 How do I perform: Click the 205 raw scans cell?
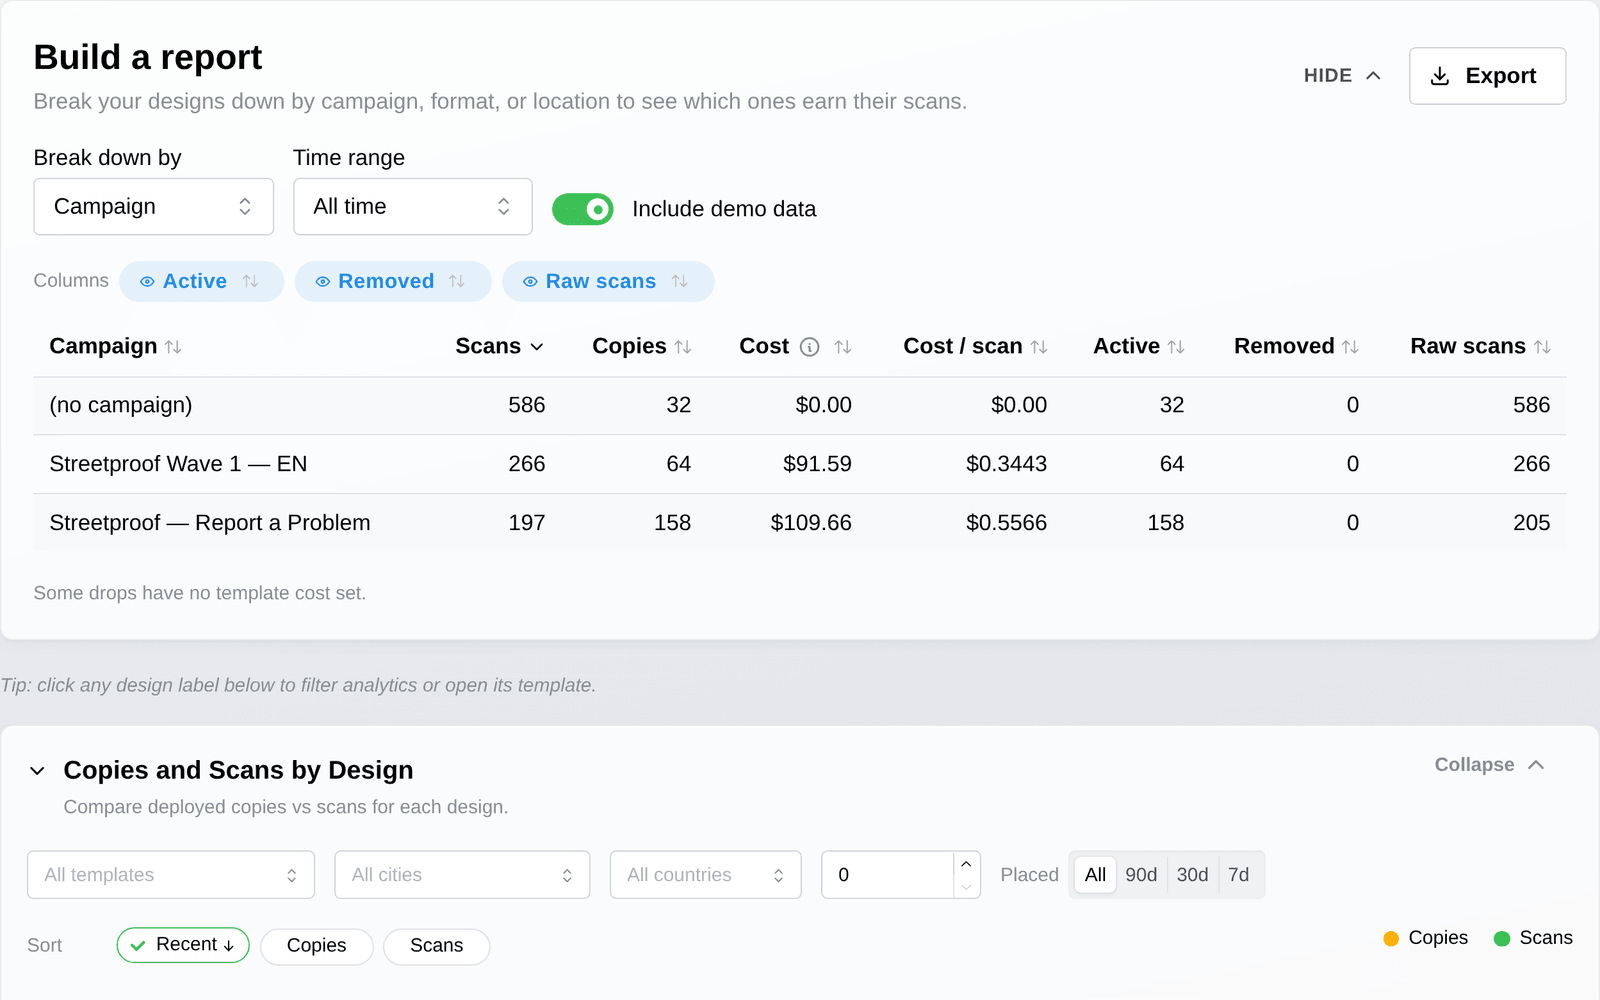pyautogui.click(x=1531, y=523)
